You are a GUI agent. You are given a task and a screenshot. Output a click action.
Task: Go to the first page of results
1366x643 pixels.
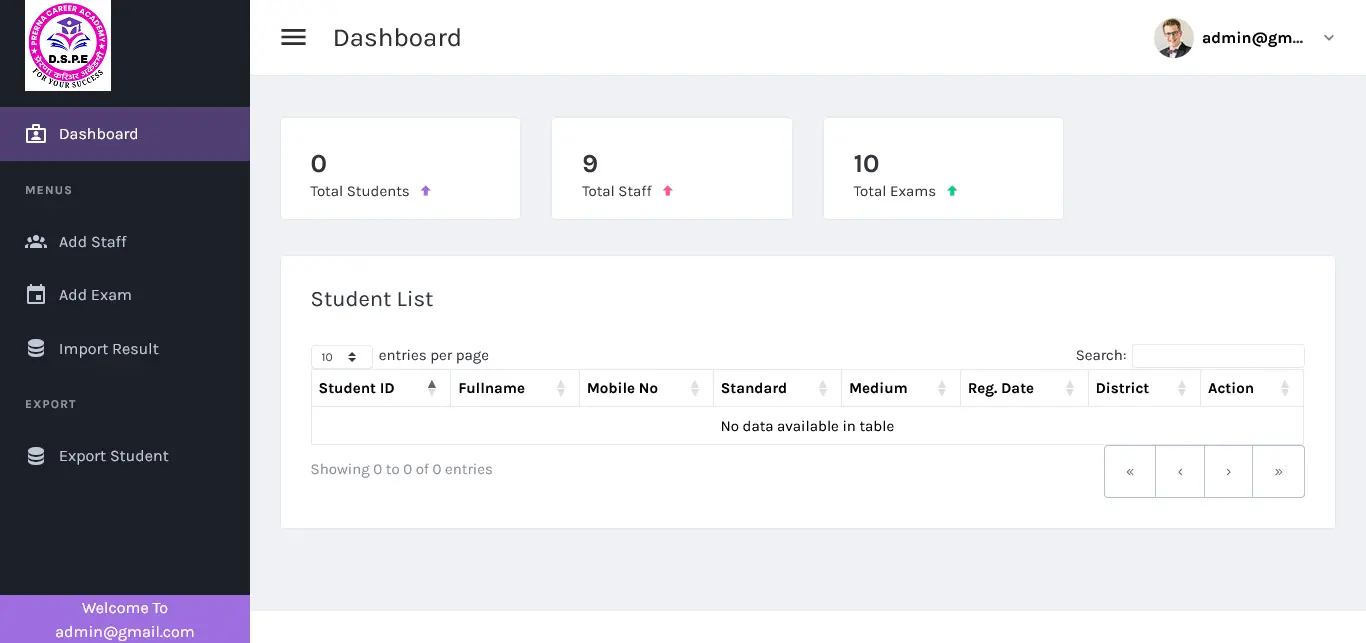point(1130,472)
